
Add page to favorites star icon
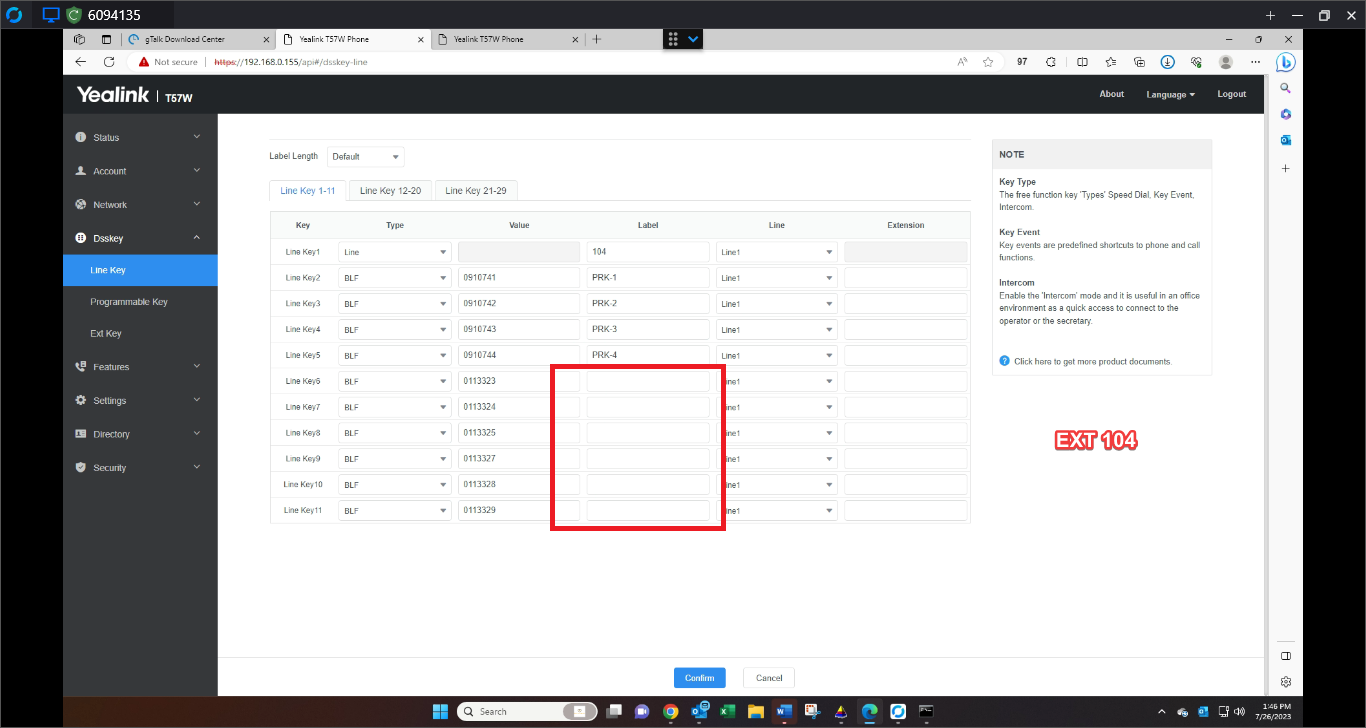[x=988, y=61]
